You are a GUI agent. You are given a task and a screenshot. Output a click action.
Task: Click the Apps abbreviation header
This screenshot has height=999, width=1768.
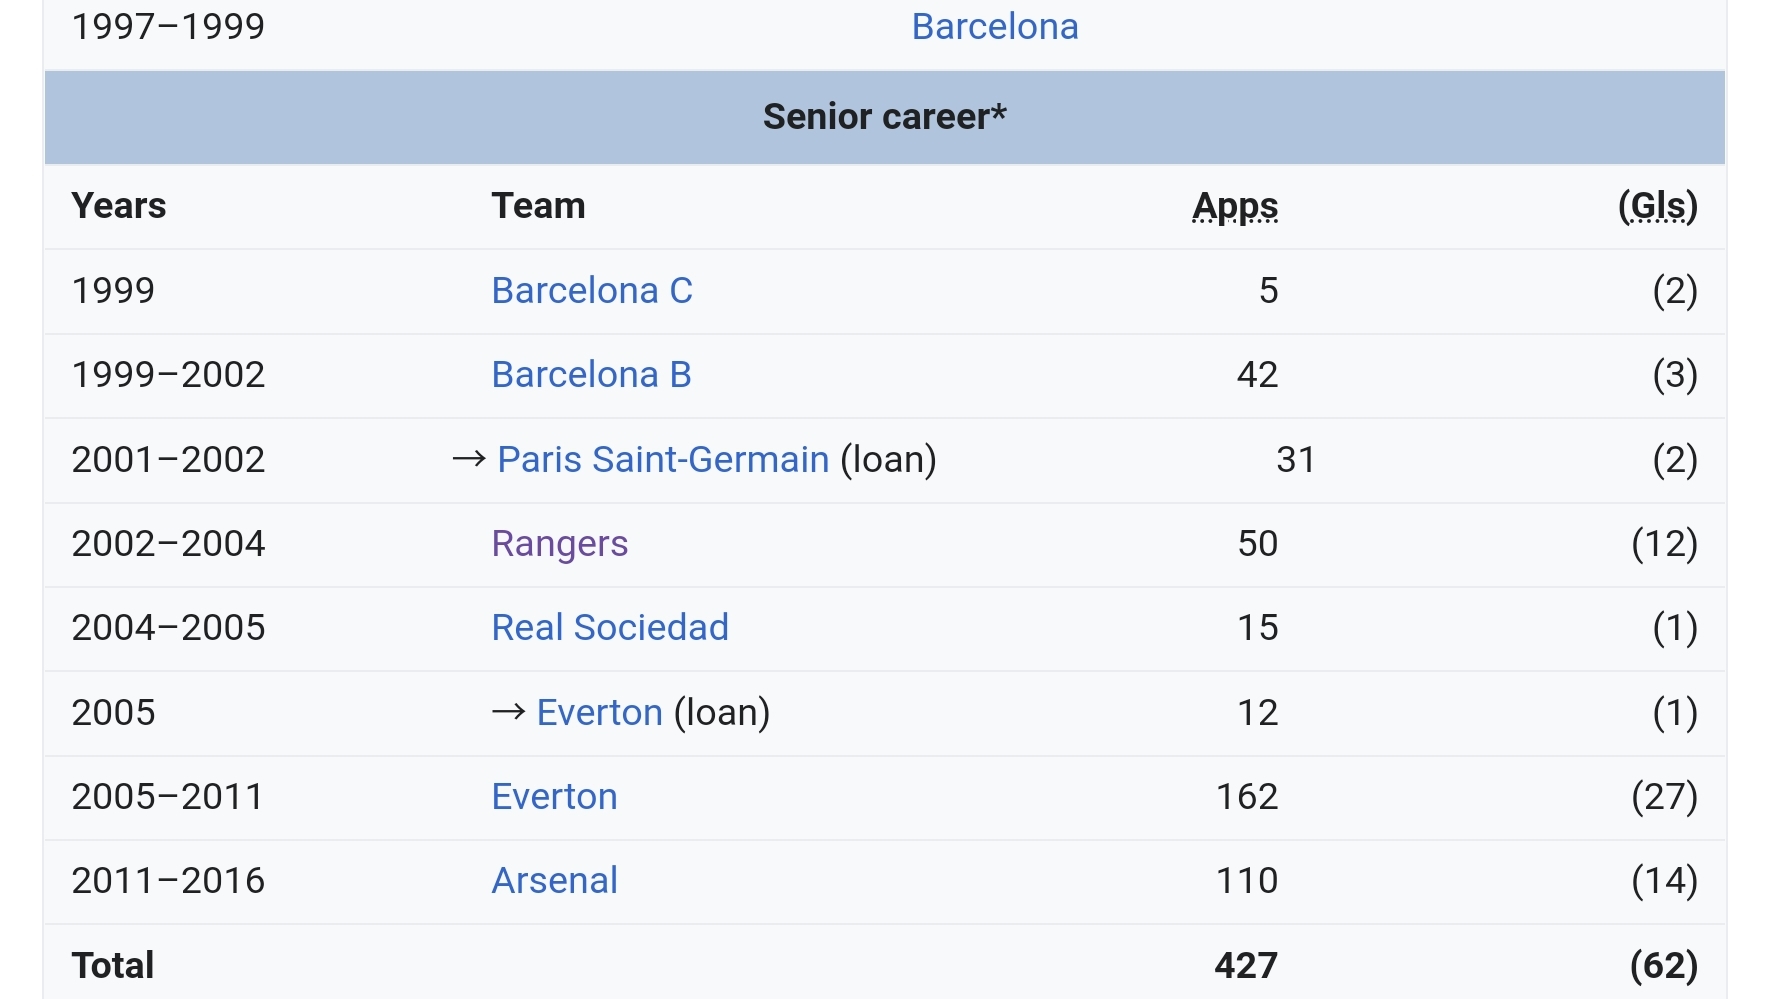(x=1235, y=206)
